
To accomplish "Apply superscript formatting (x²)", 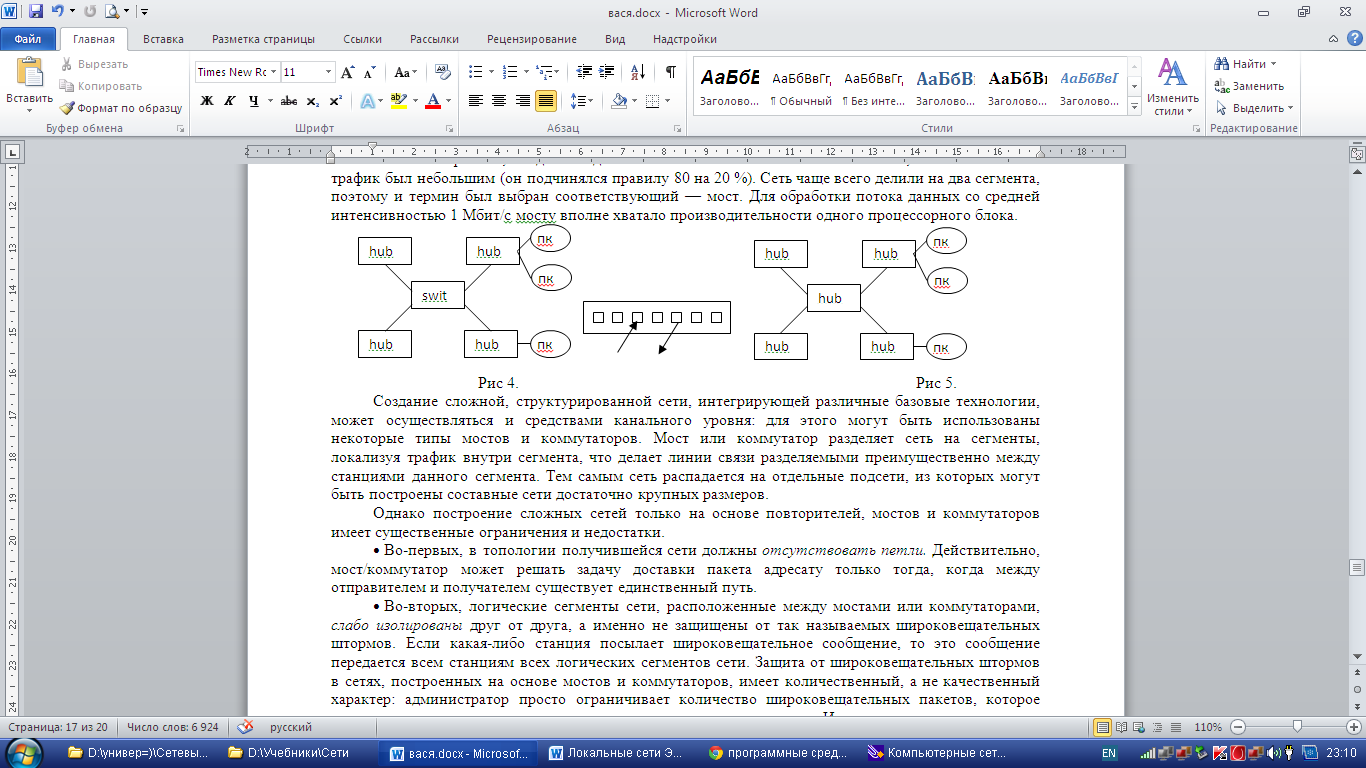I will (335, 101).
